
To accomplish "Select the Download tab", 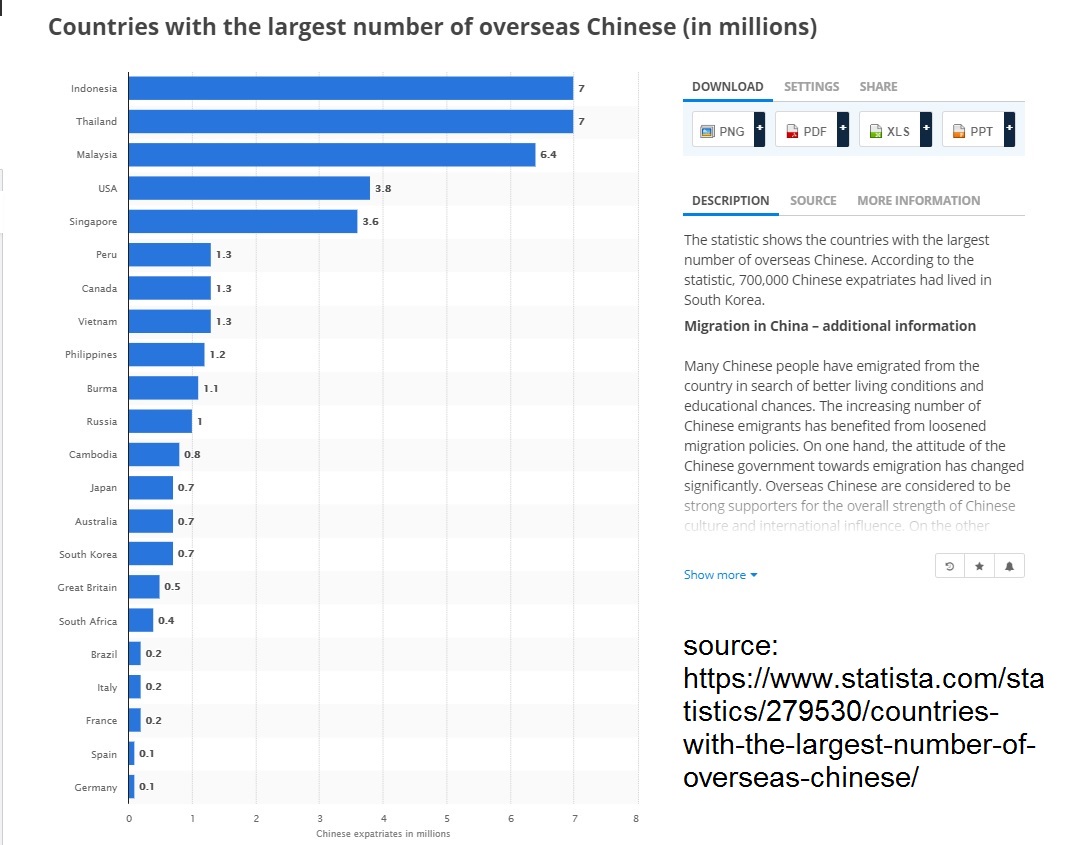I will pyautogui.click(x=727, y=87).
